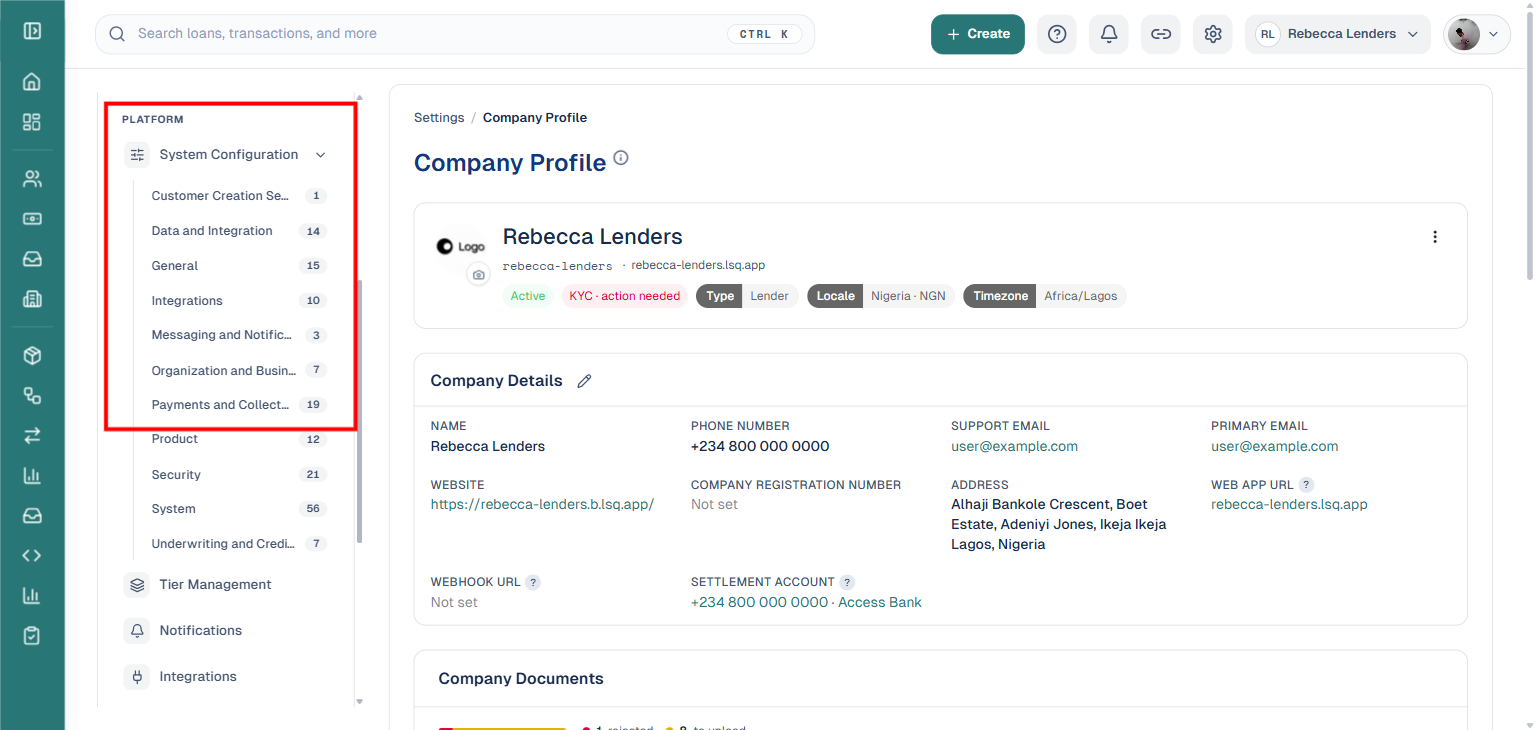Open the building icon in left rail
Viewport: 1535px width, 730px height.
(x=32, y=299)
